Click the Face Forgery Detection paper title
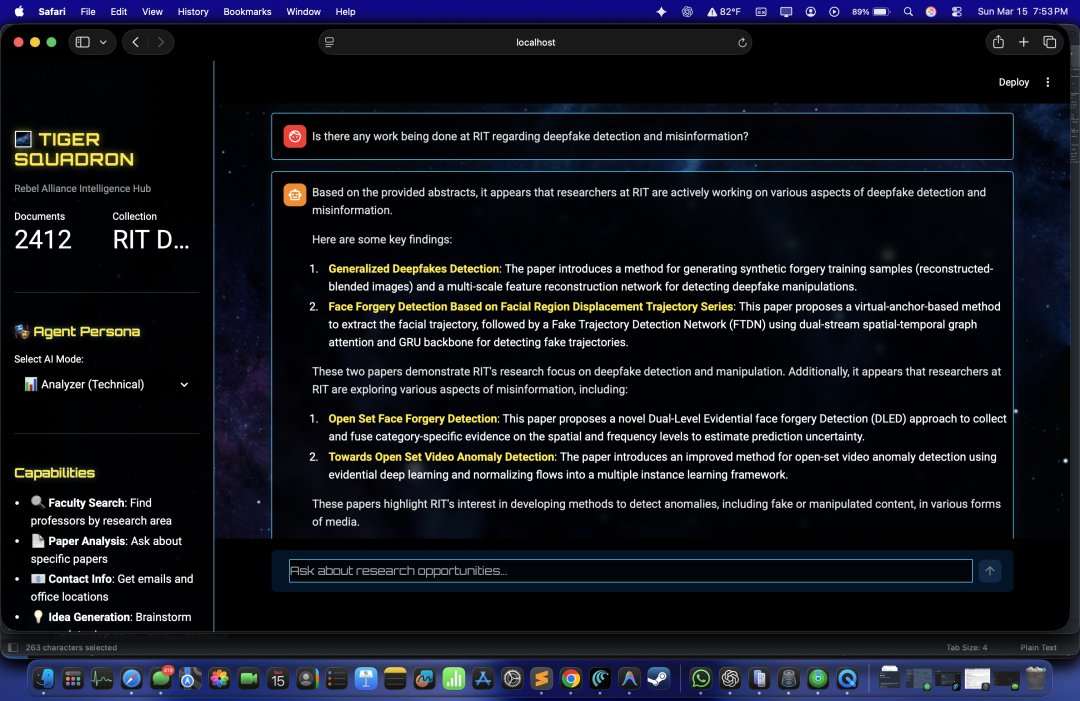 (x=530, y=306)
